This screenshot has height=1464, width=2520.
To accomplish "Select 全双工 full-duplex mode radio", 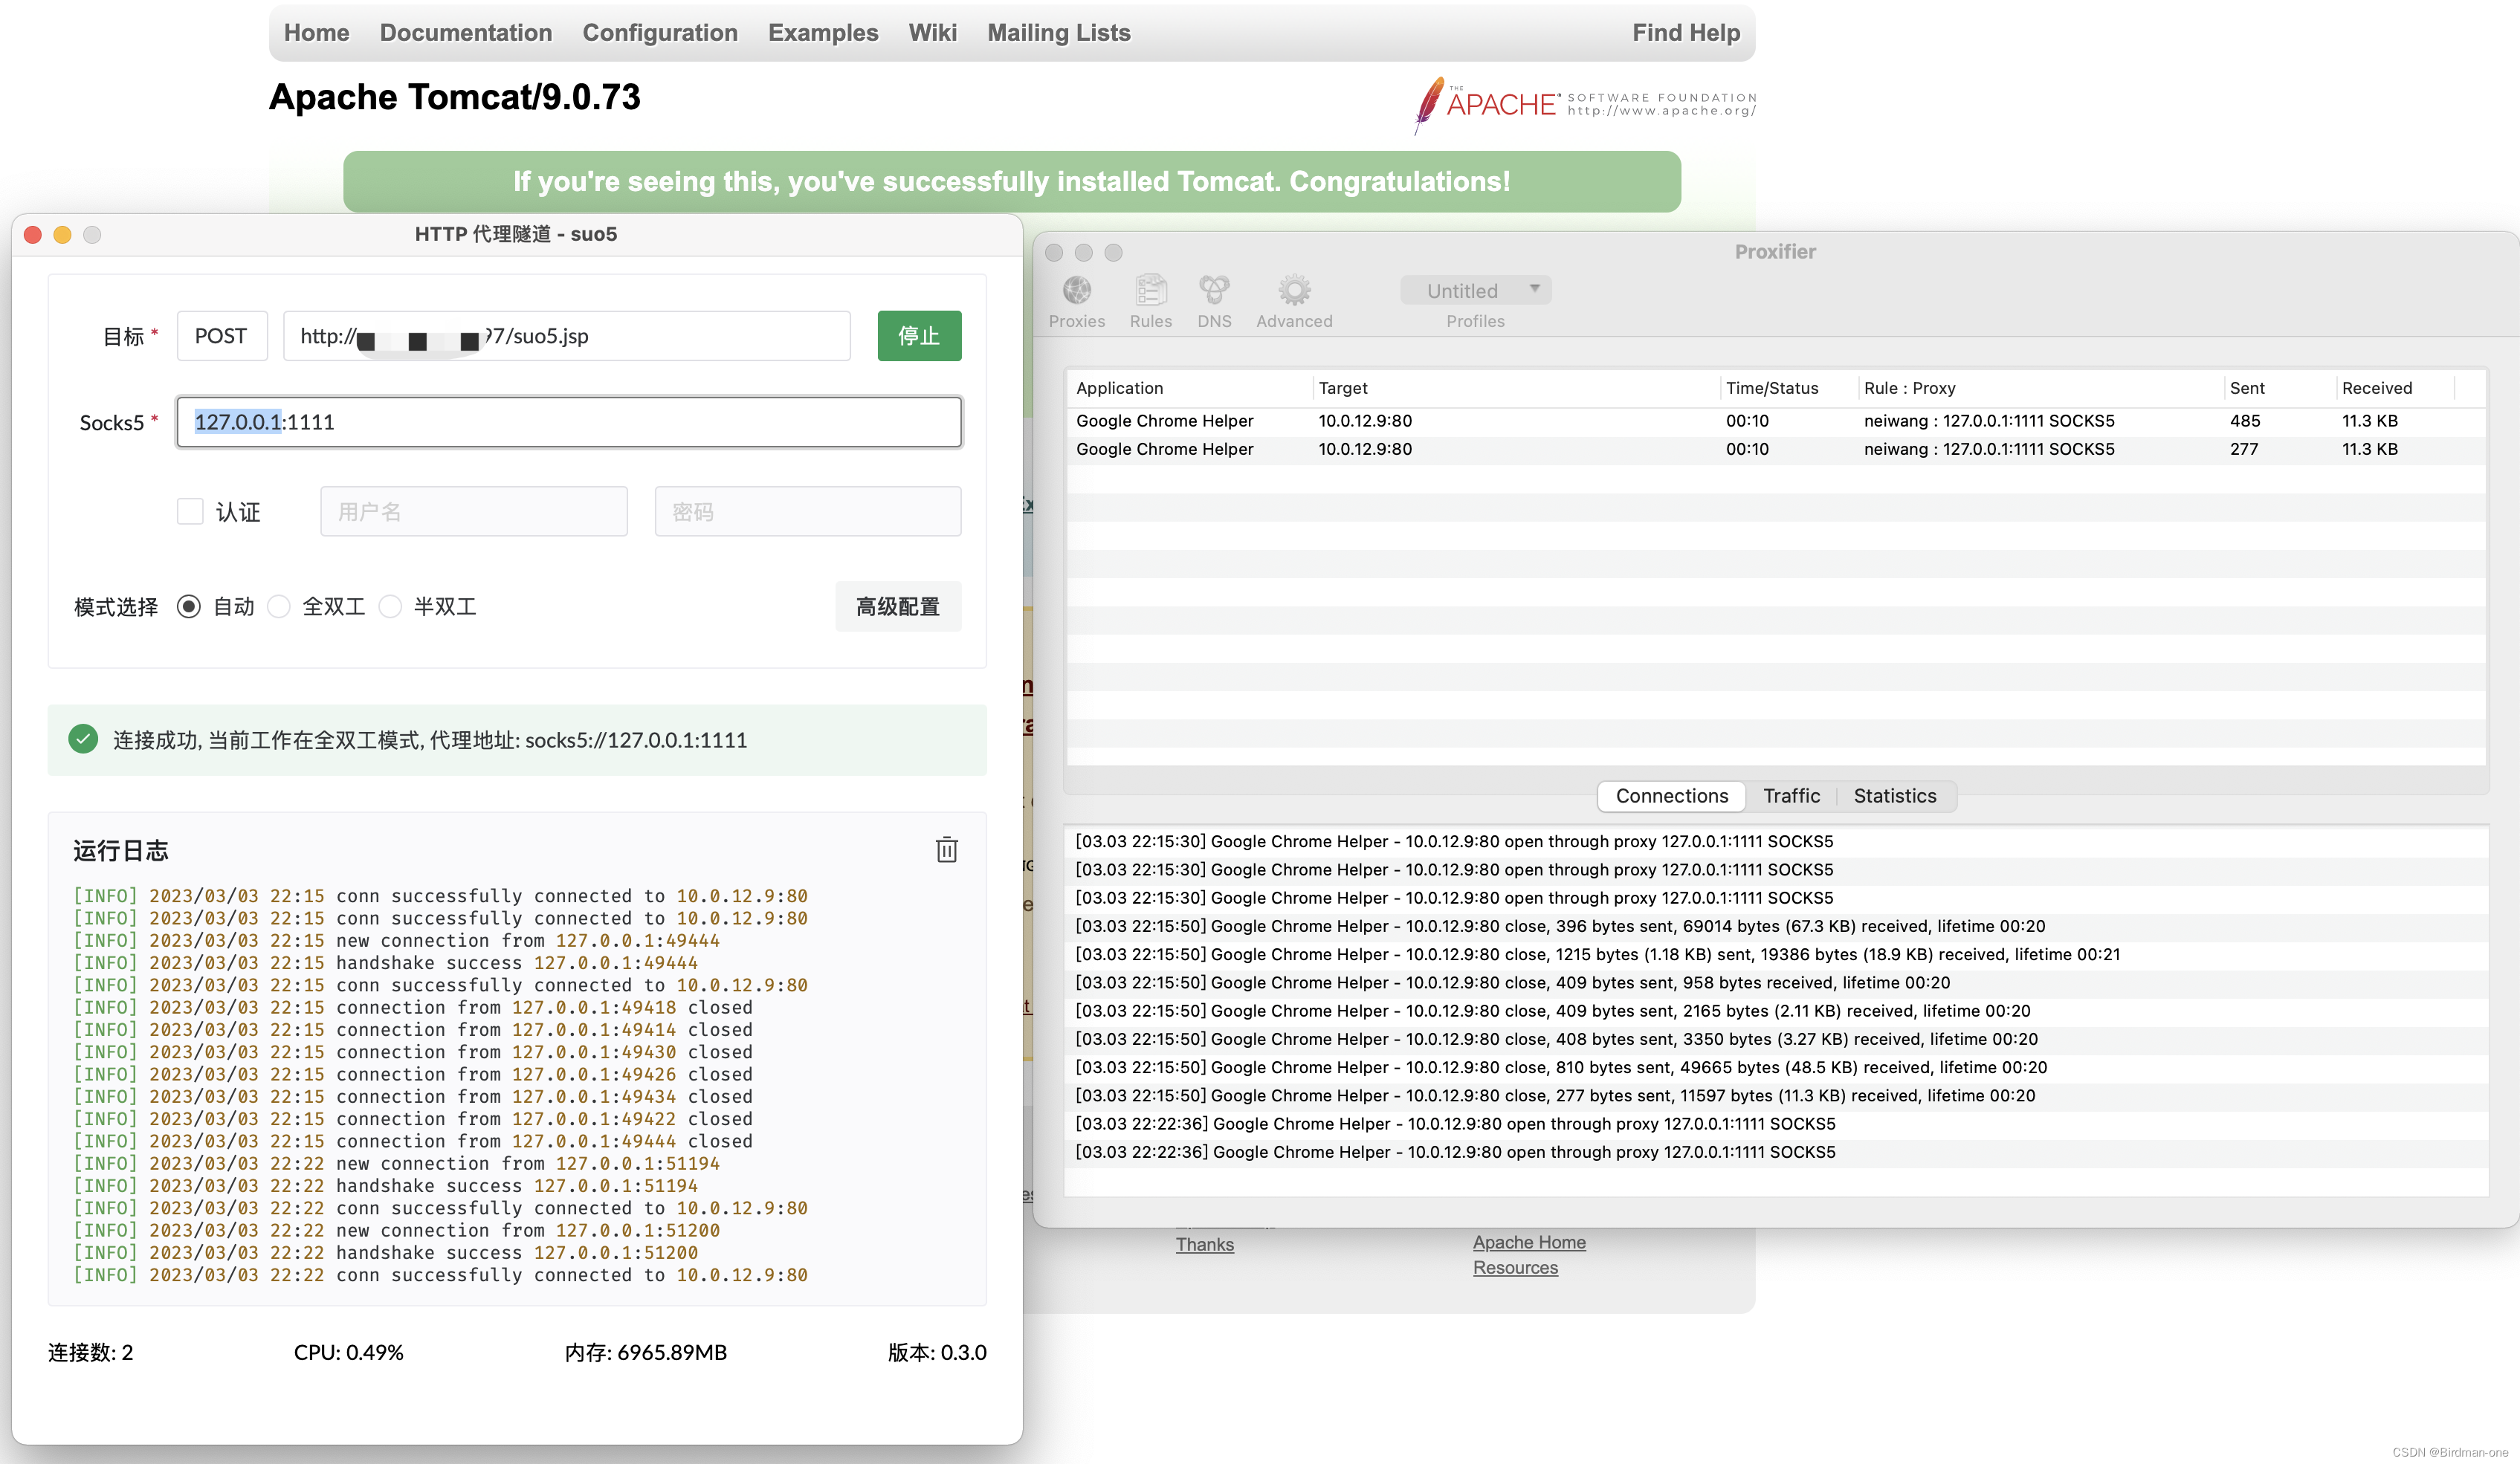I will [x=279, y=607].
